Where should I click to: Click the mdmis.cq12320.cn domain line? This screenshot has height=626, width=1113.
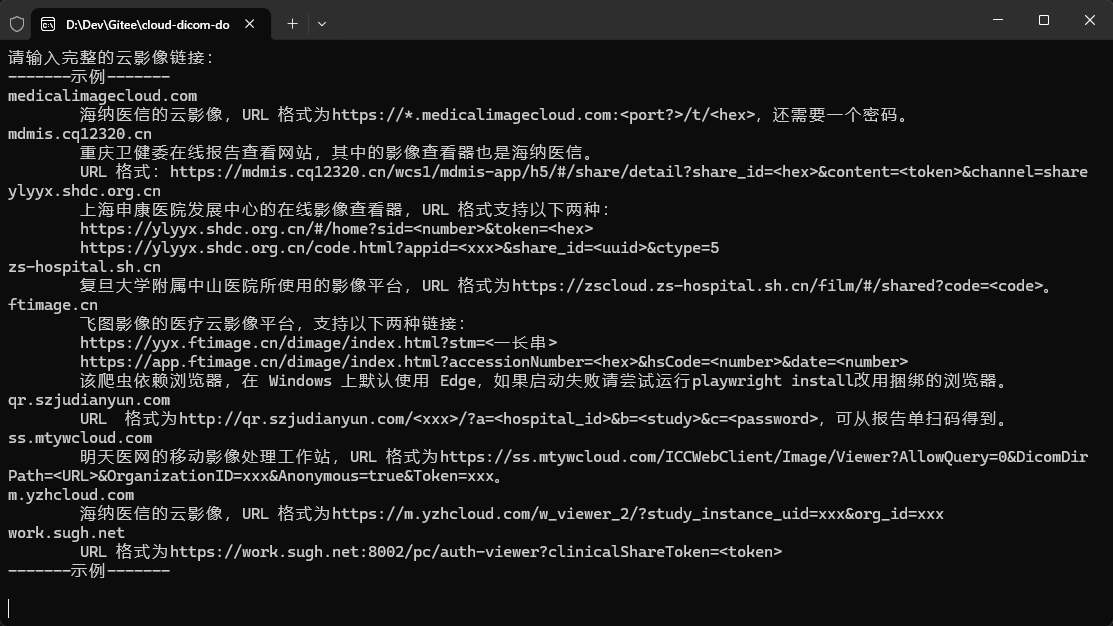tap(80, 133)
